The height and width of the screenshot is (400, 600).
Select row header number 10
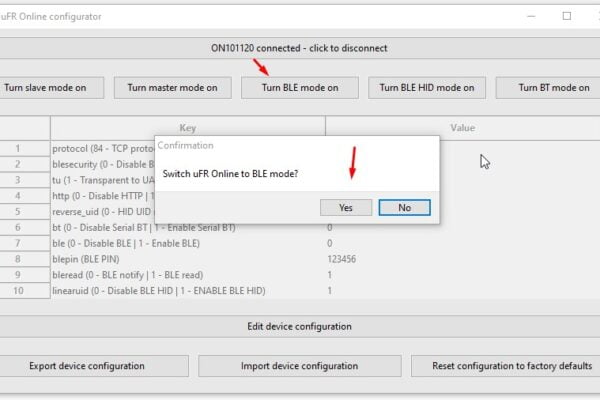[x=25, y=291]
